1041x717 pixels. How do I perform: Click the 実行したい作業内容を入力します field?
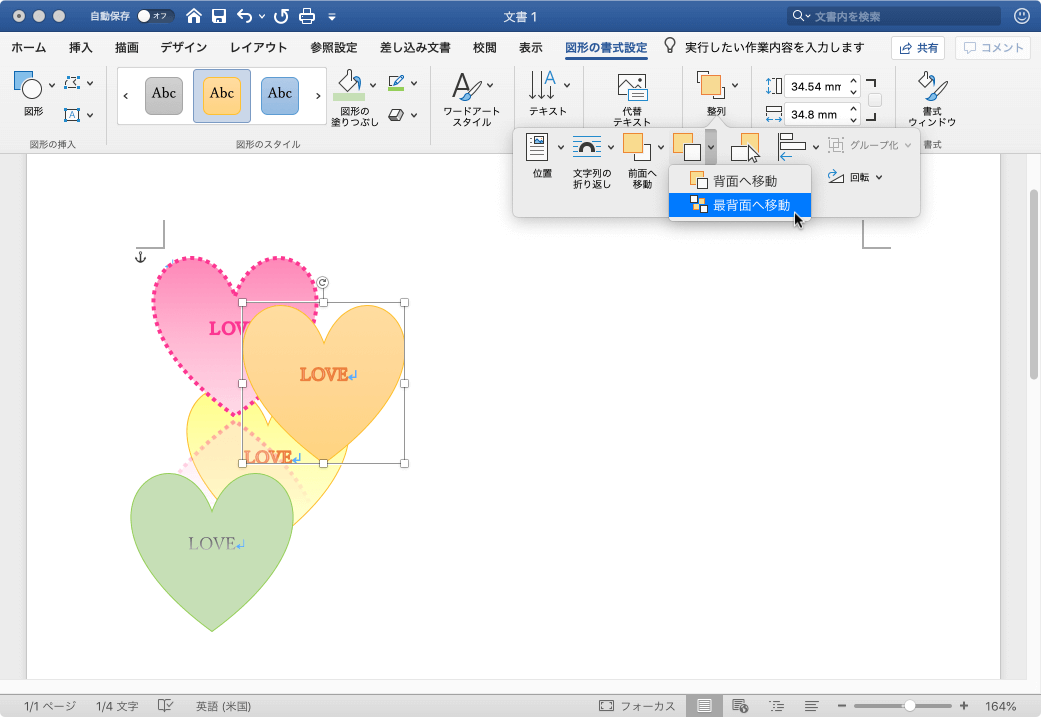tap(775, 48)
